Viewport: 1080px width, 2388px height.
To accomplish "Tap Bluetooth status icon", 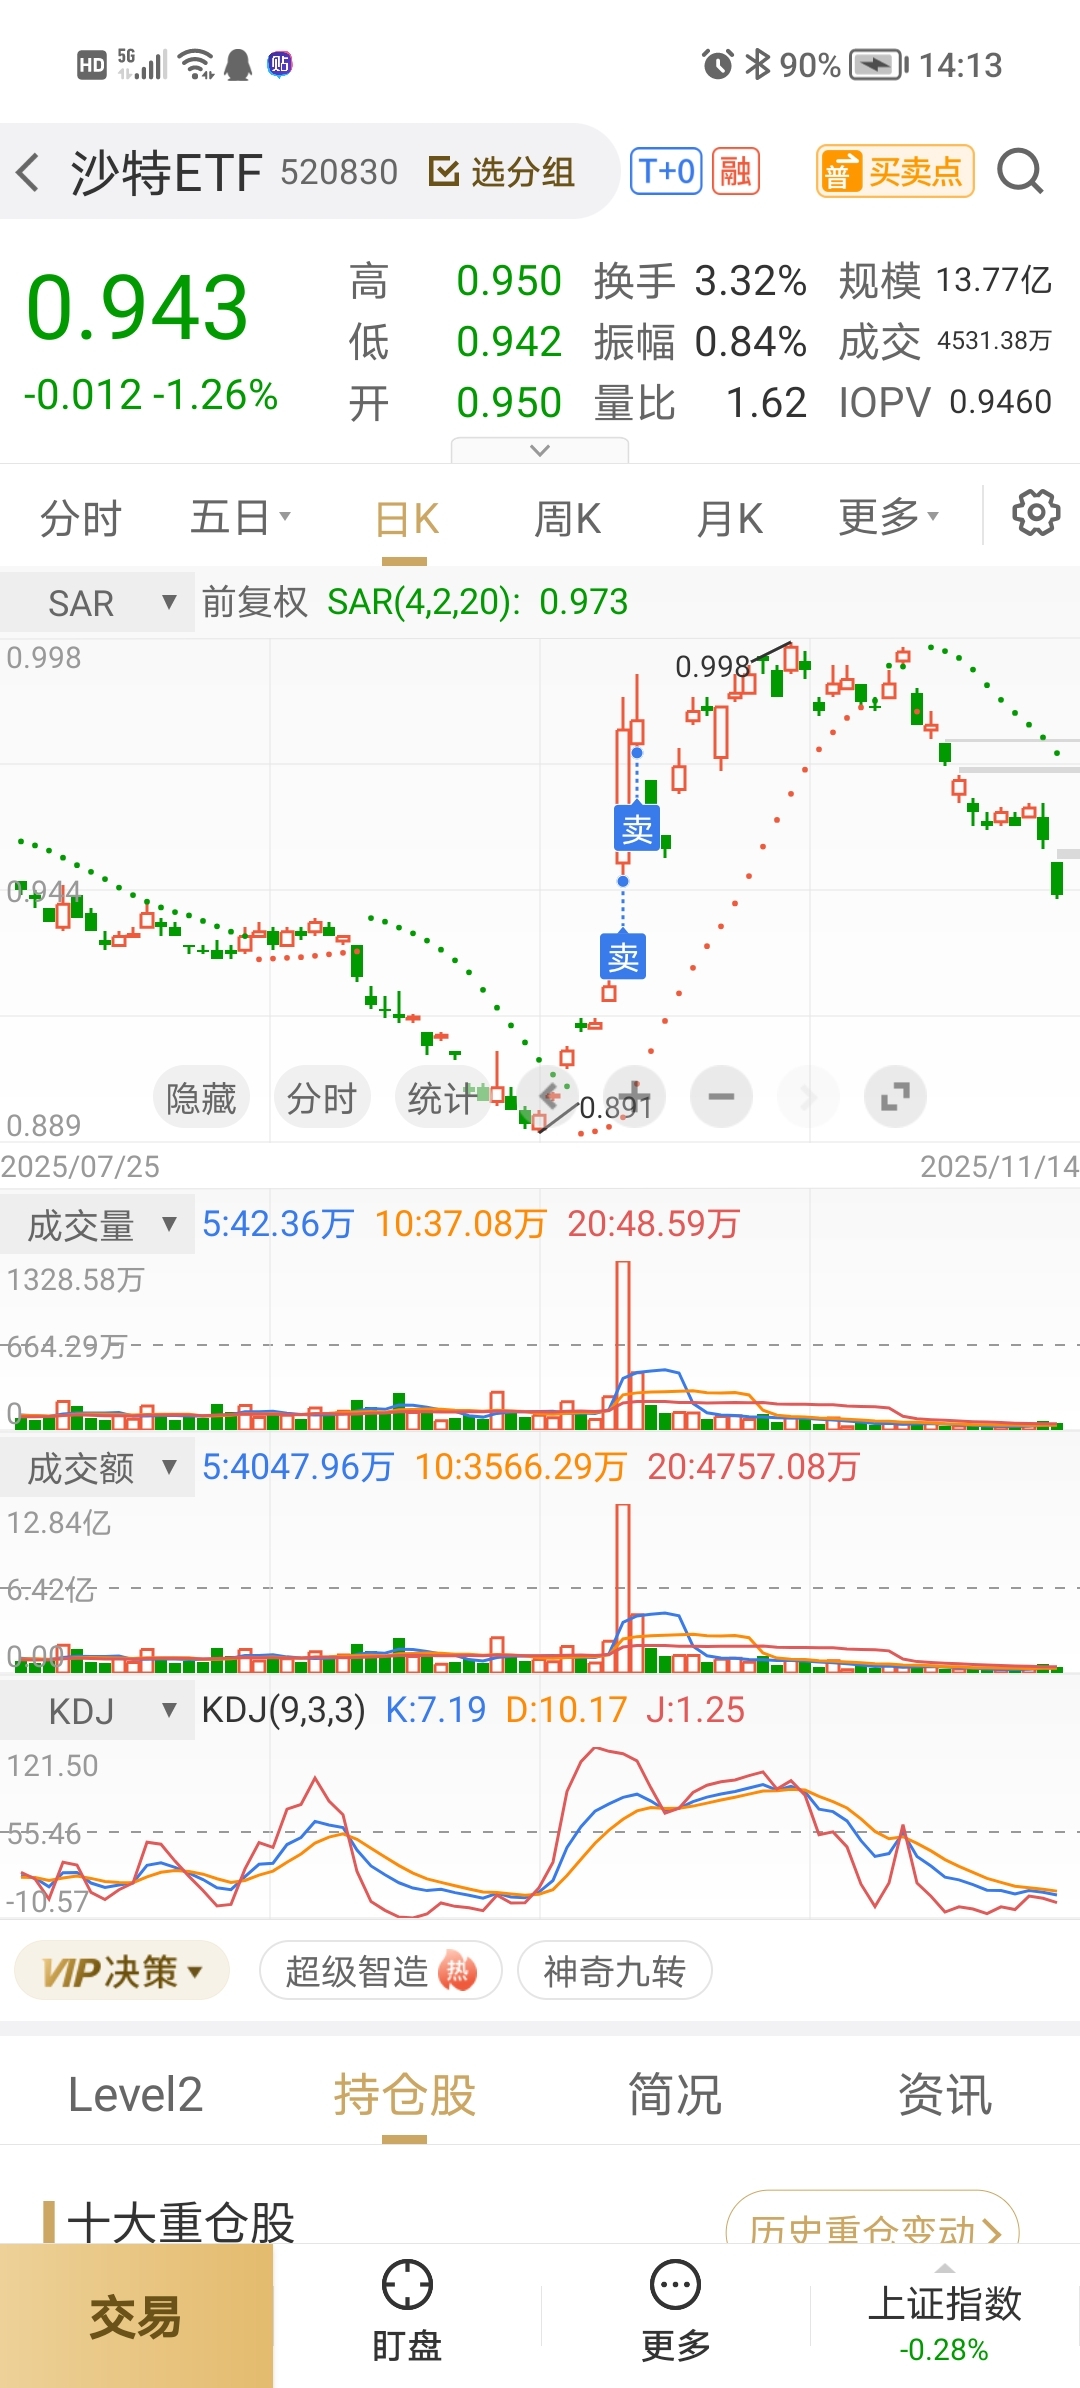I will pos(758,64).
